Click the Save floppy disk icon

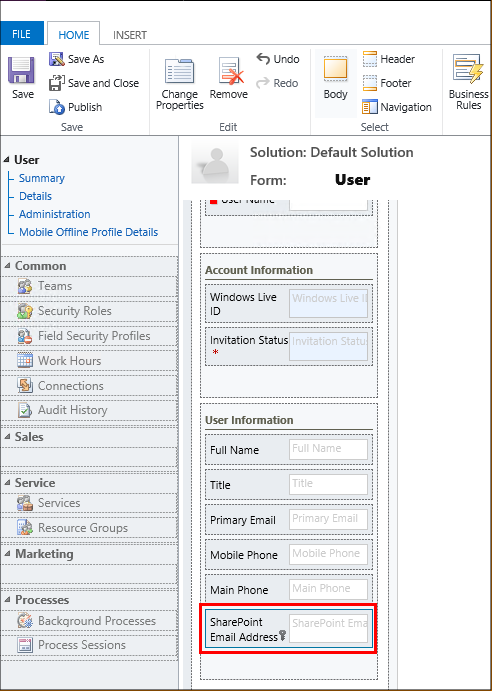click(21, 70)
